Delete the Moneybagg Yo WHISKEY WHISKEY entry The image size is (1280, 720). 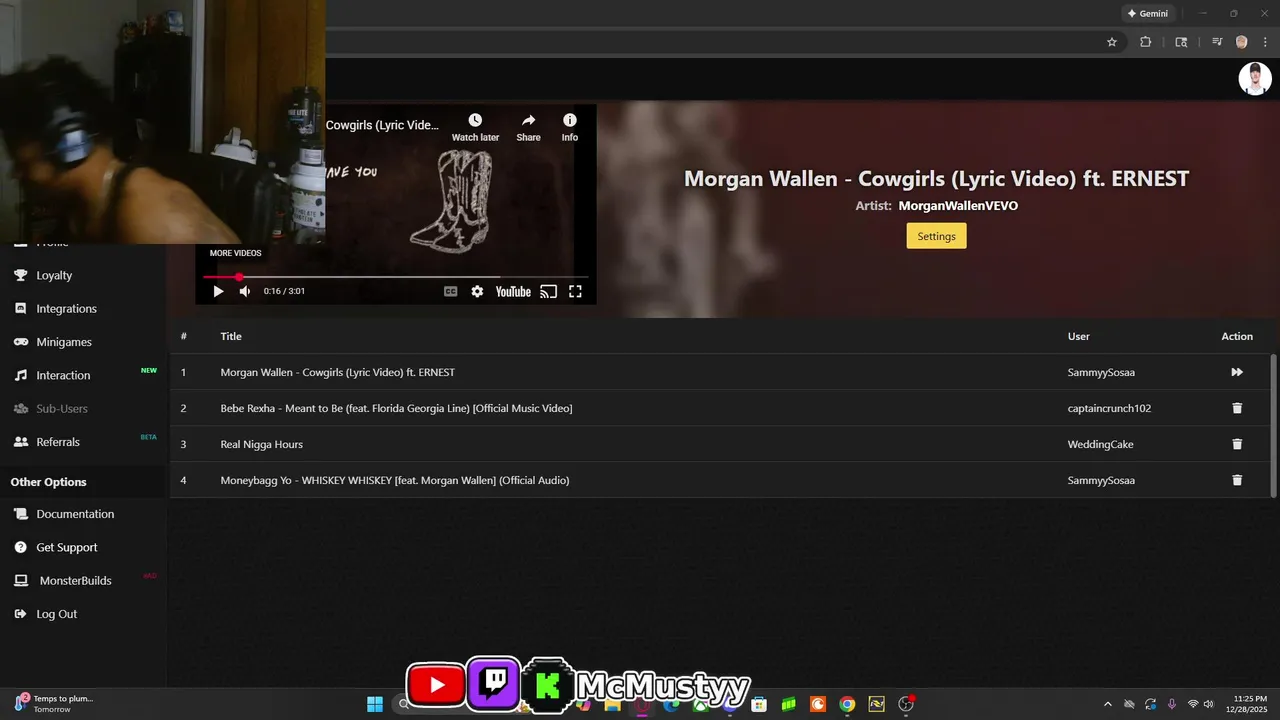click(x=1237, y=480)
